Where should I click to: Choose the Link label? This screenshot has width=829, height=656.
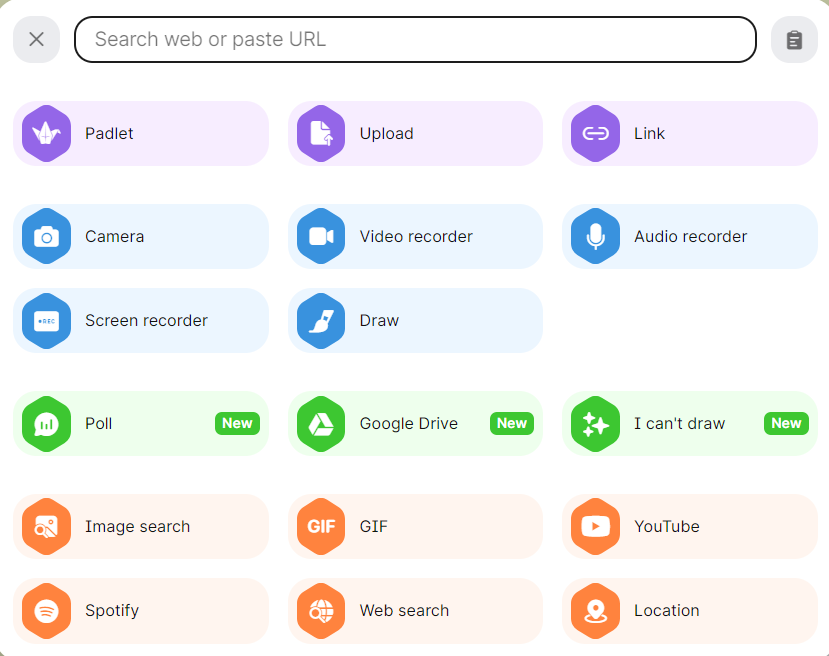click(649, 133)
